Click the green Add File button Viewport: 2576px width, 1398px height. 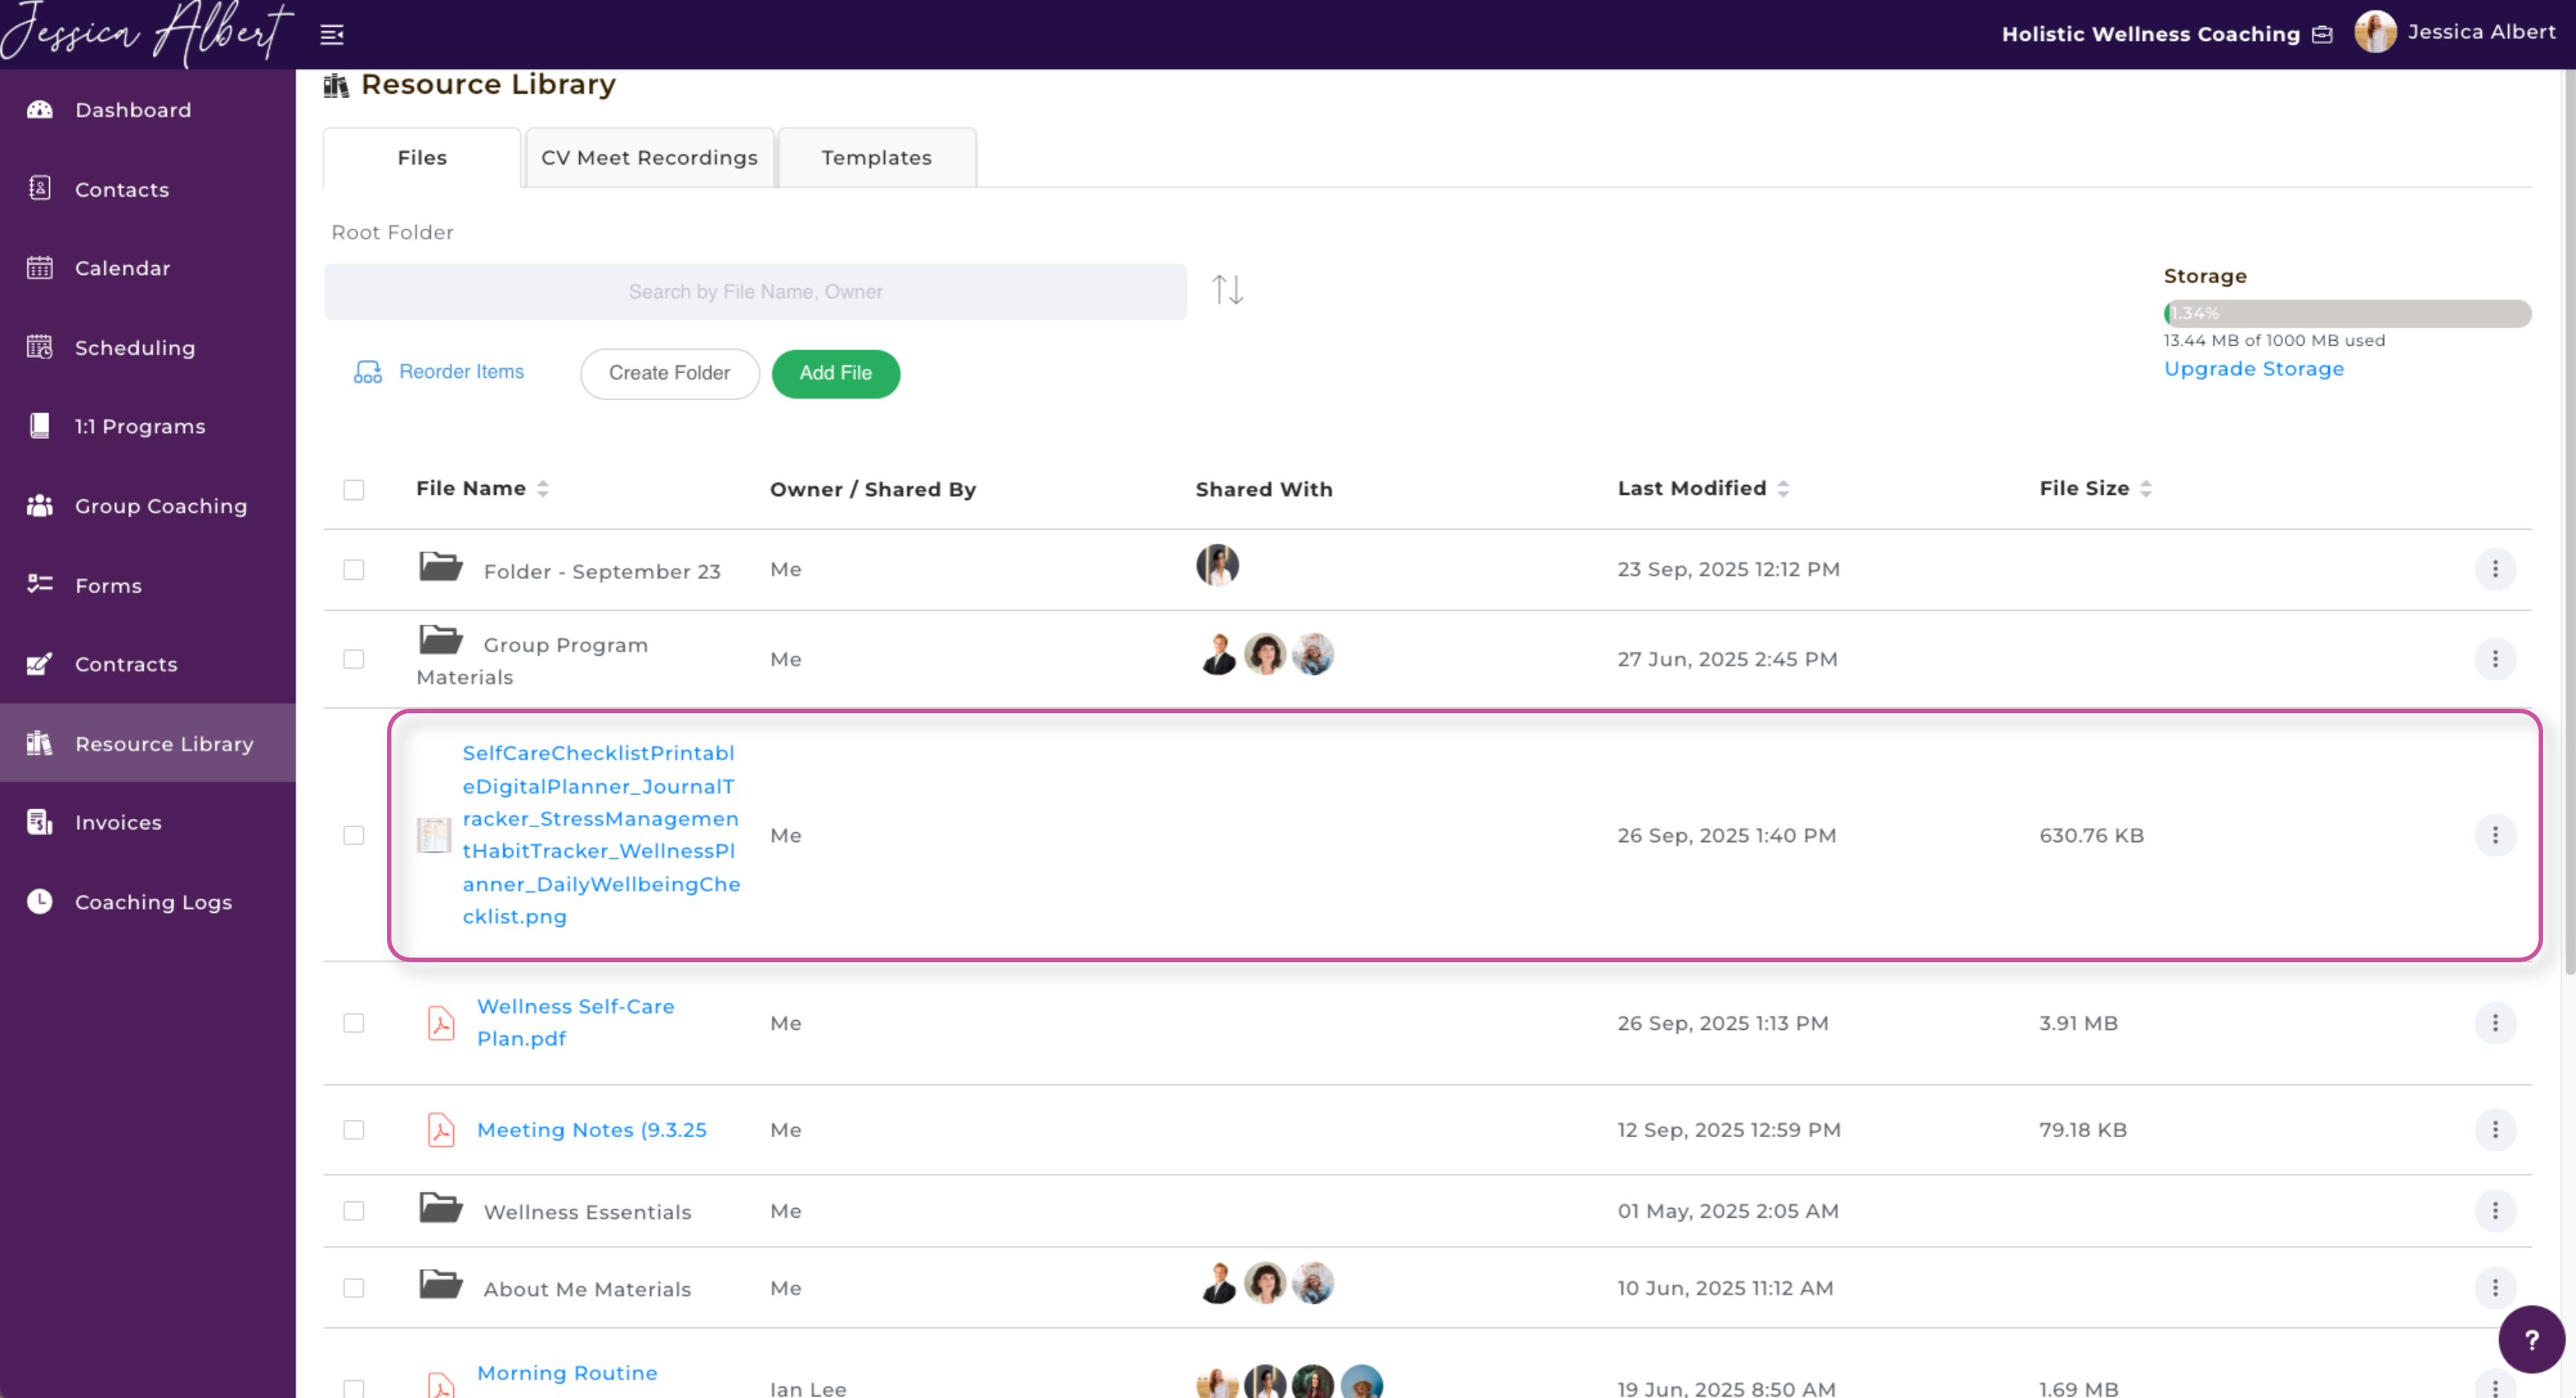[835, 373]
